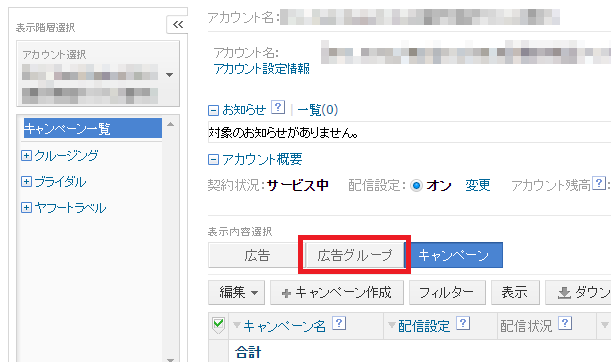Screen dimensions: 611x362
Task: Switch to the キャンペーン tab
Action: click(453, 255)
